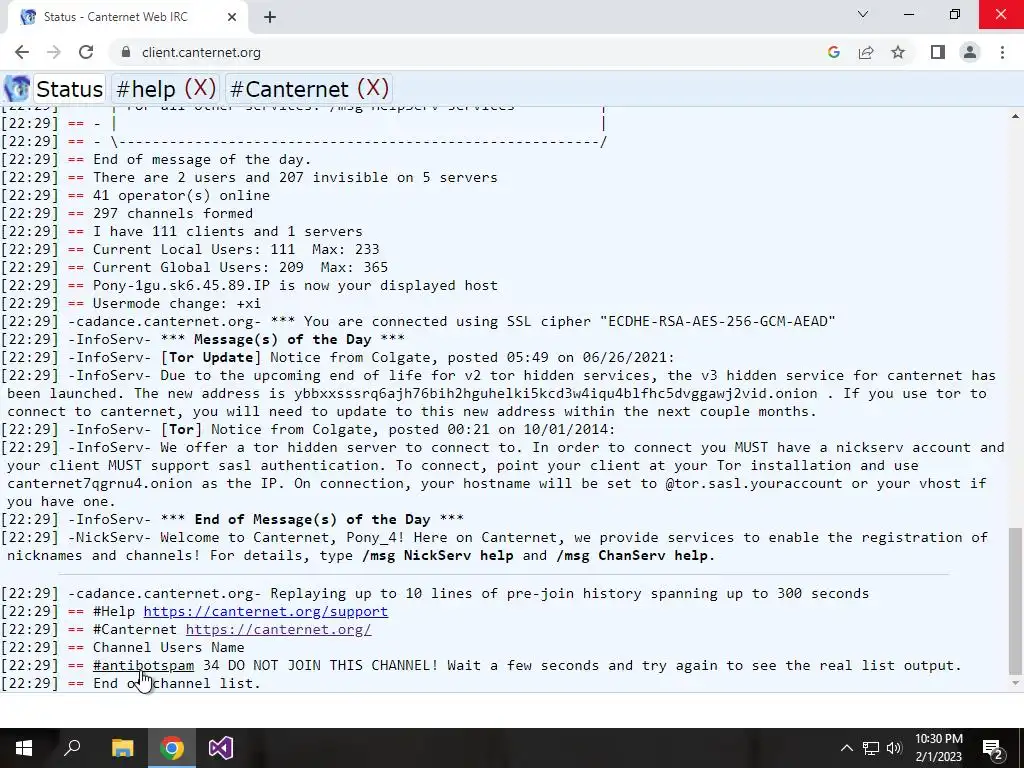Switch to the Status tab

coord(69,89)
